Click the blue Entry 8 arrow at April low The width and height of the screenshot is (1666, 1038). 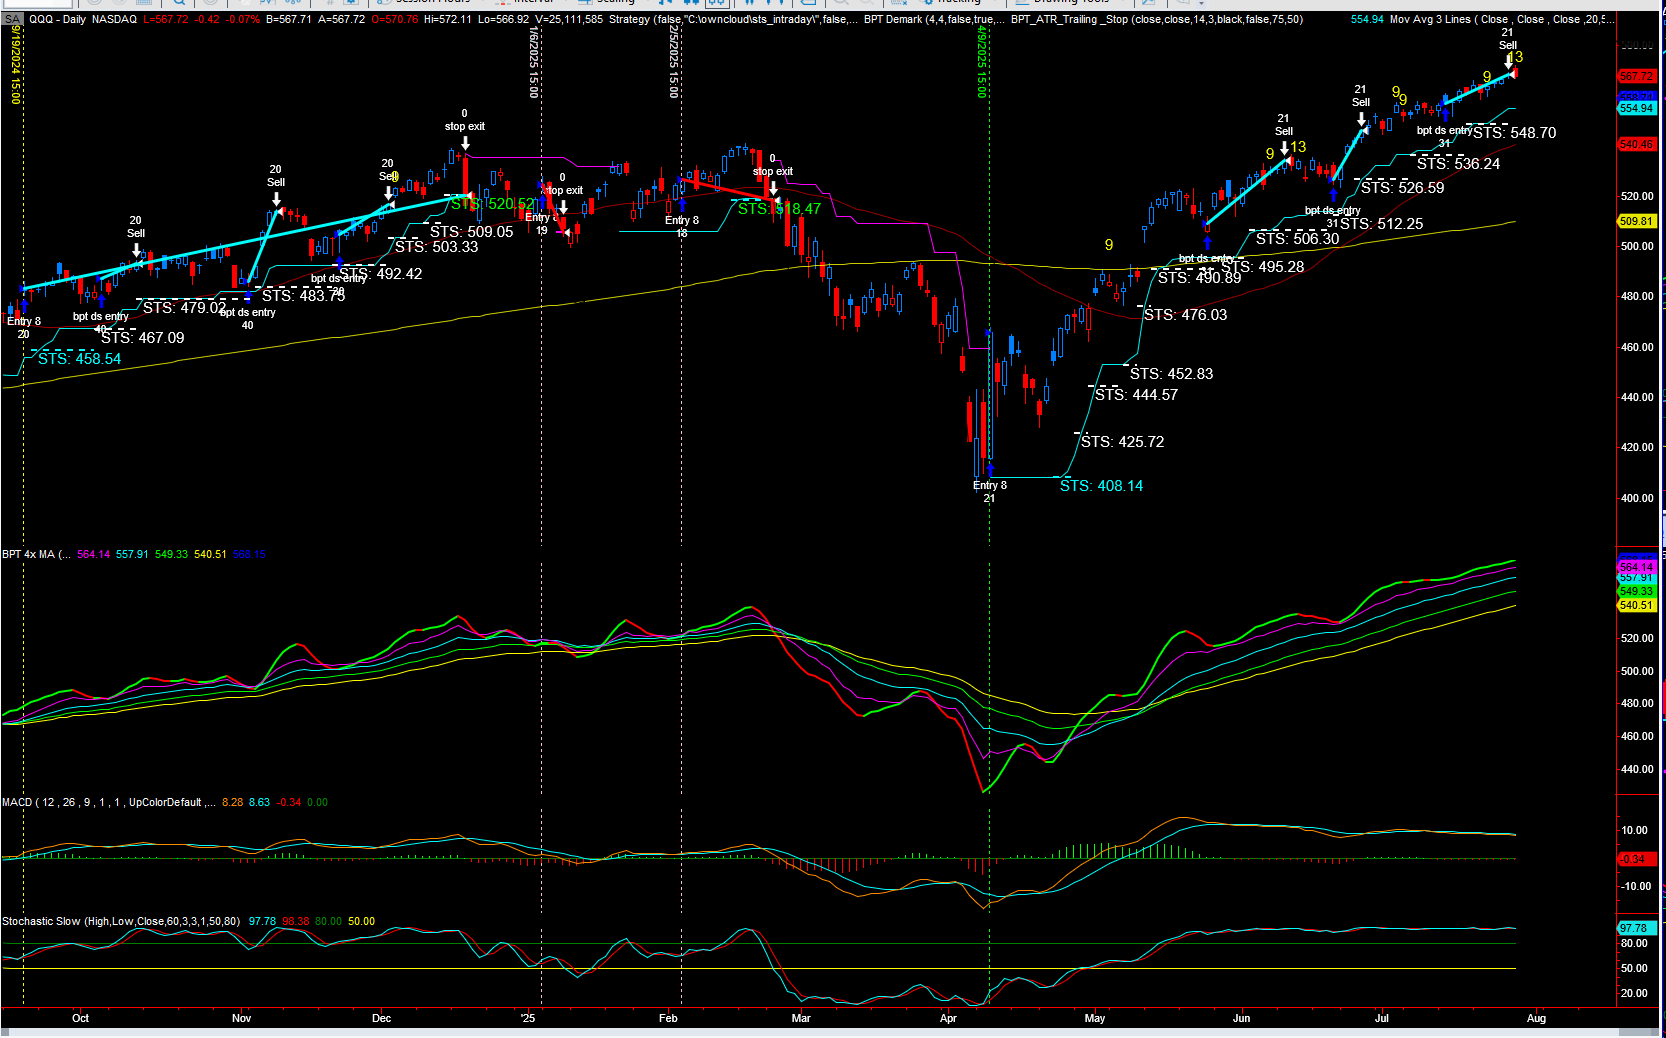(990, 468)
